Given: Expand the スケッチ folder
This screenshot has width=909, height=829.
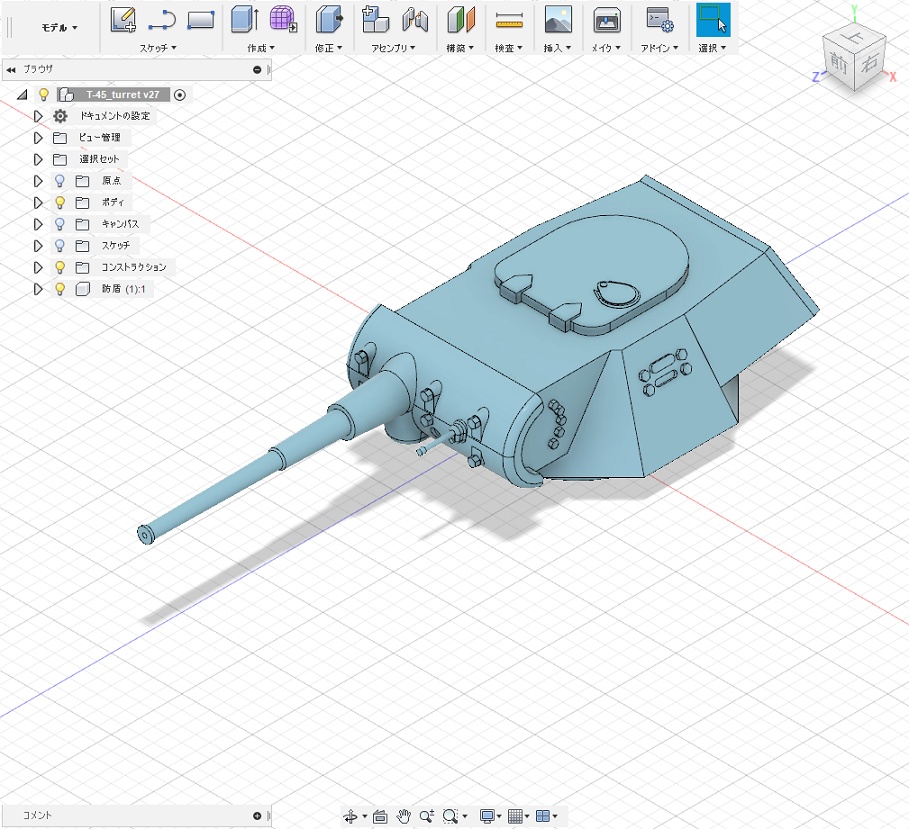Looking at the screenshot, I should pos(38,246).
